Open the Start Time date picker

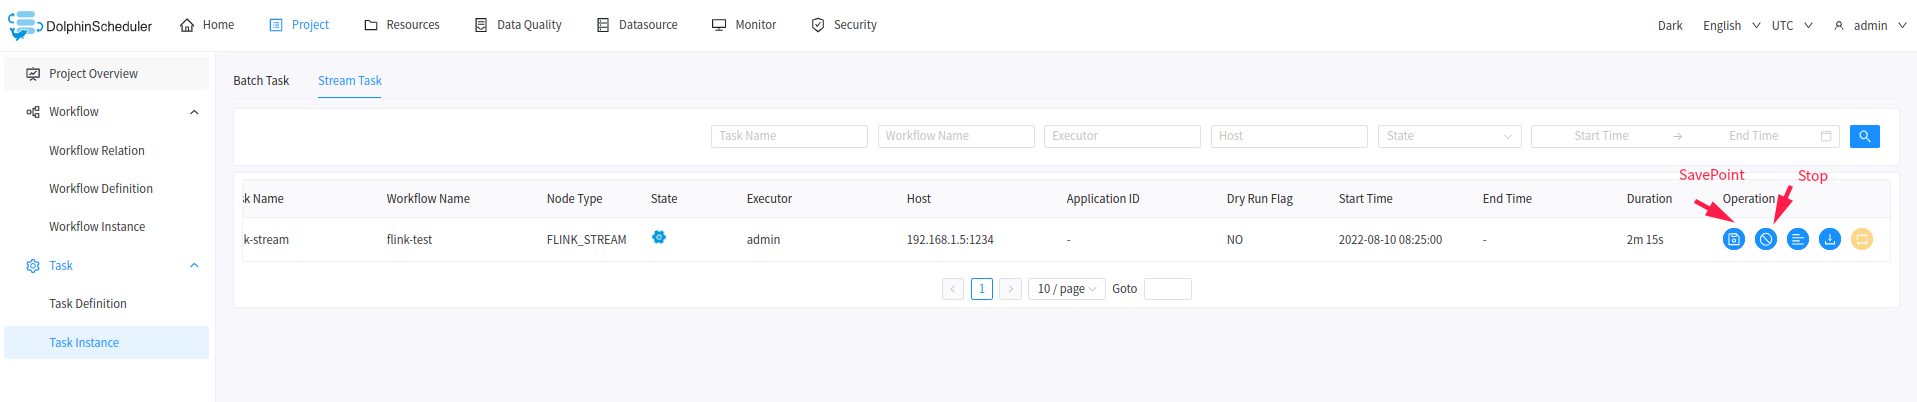click(x=1601, y=136)
